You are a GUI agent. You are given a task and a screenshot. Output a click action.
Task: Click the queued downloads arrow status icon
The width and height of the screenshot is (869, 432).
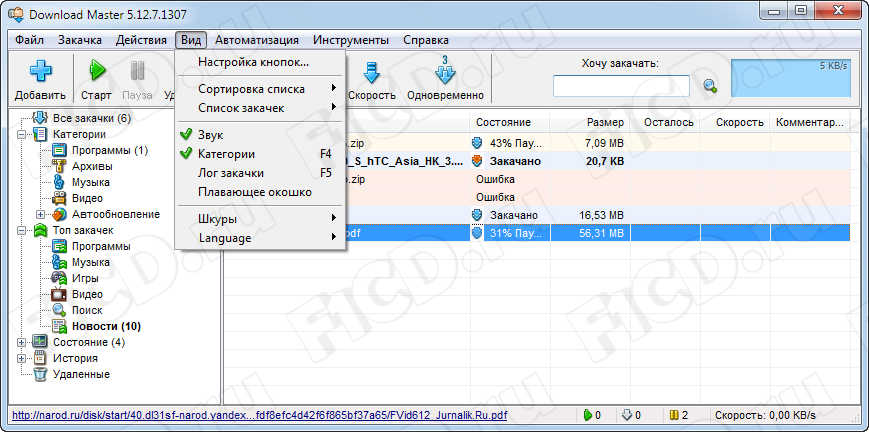(627, 415)
